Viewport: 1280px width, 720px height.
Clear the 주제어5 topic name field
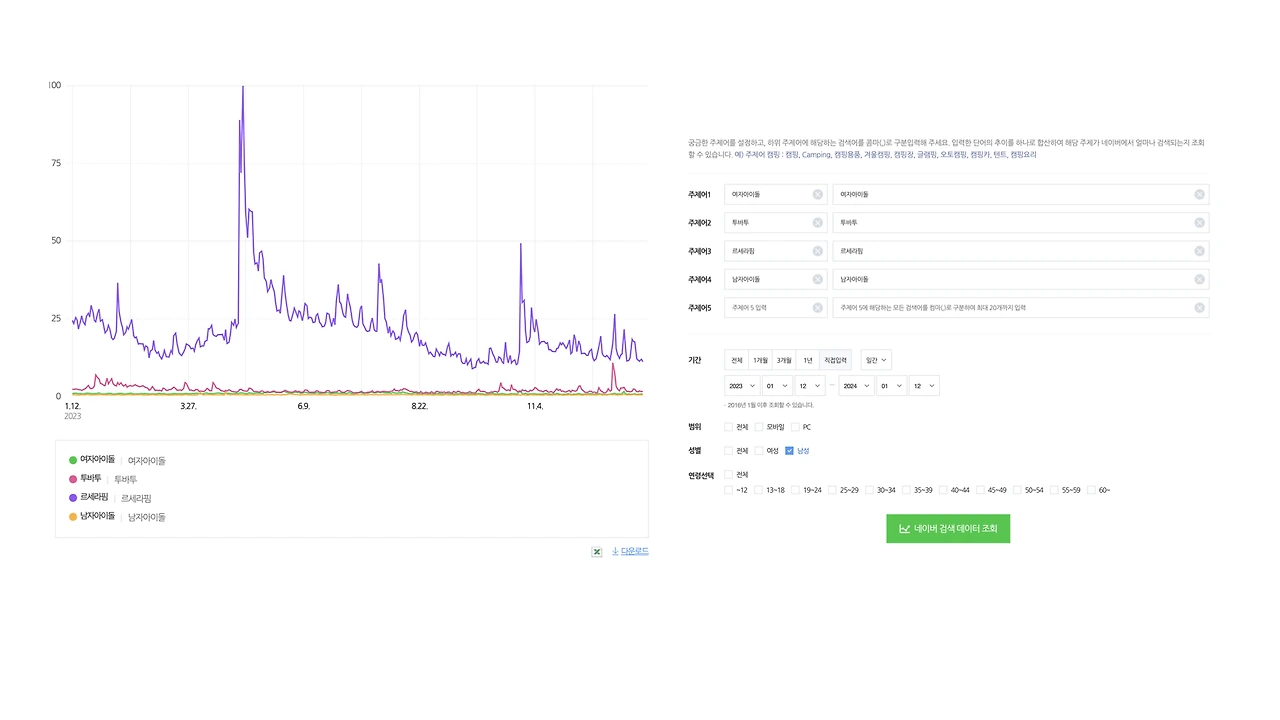coord(817,308)
